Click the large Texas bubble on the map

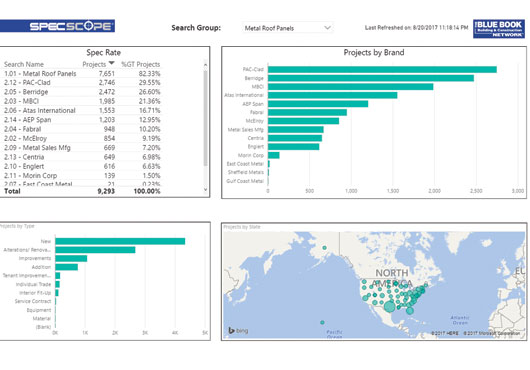click(x=390, y=307)
